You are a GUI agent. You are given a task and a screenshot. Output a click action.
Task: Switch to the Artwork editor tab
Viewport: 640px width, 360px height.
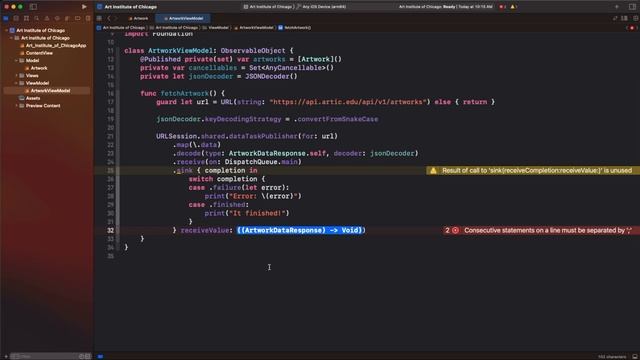[x=138, y=18]
